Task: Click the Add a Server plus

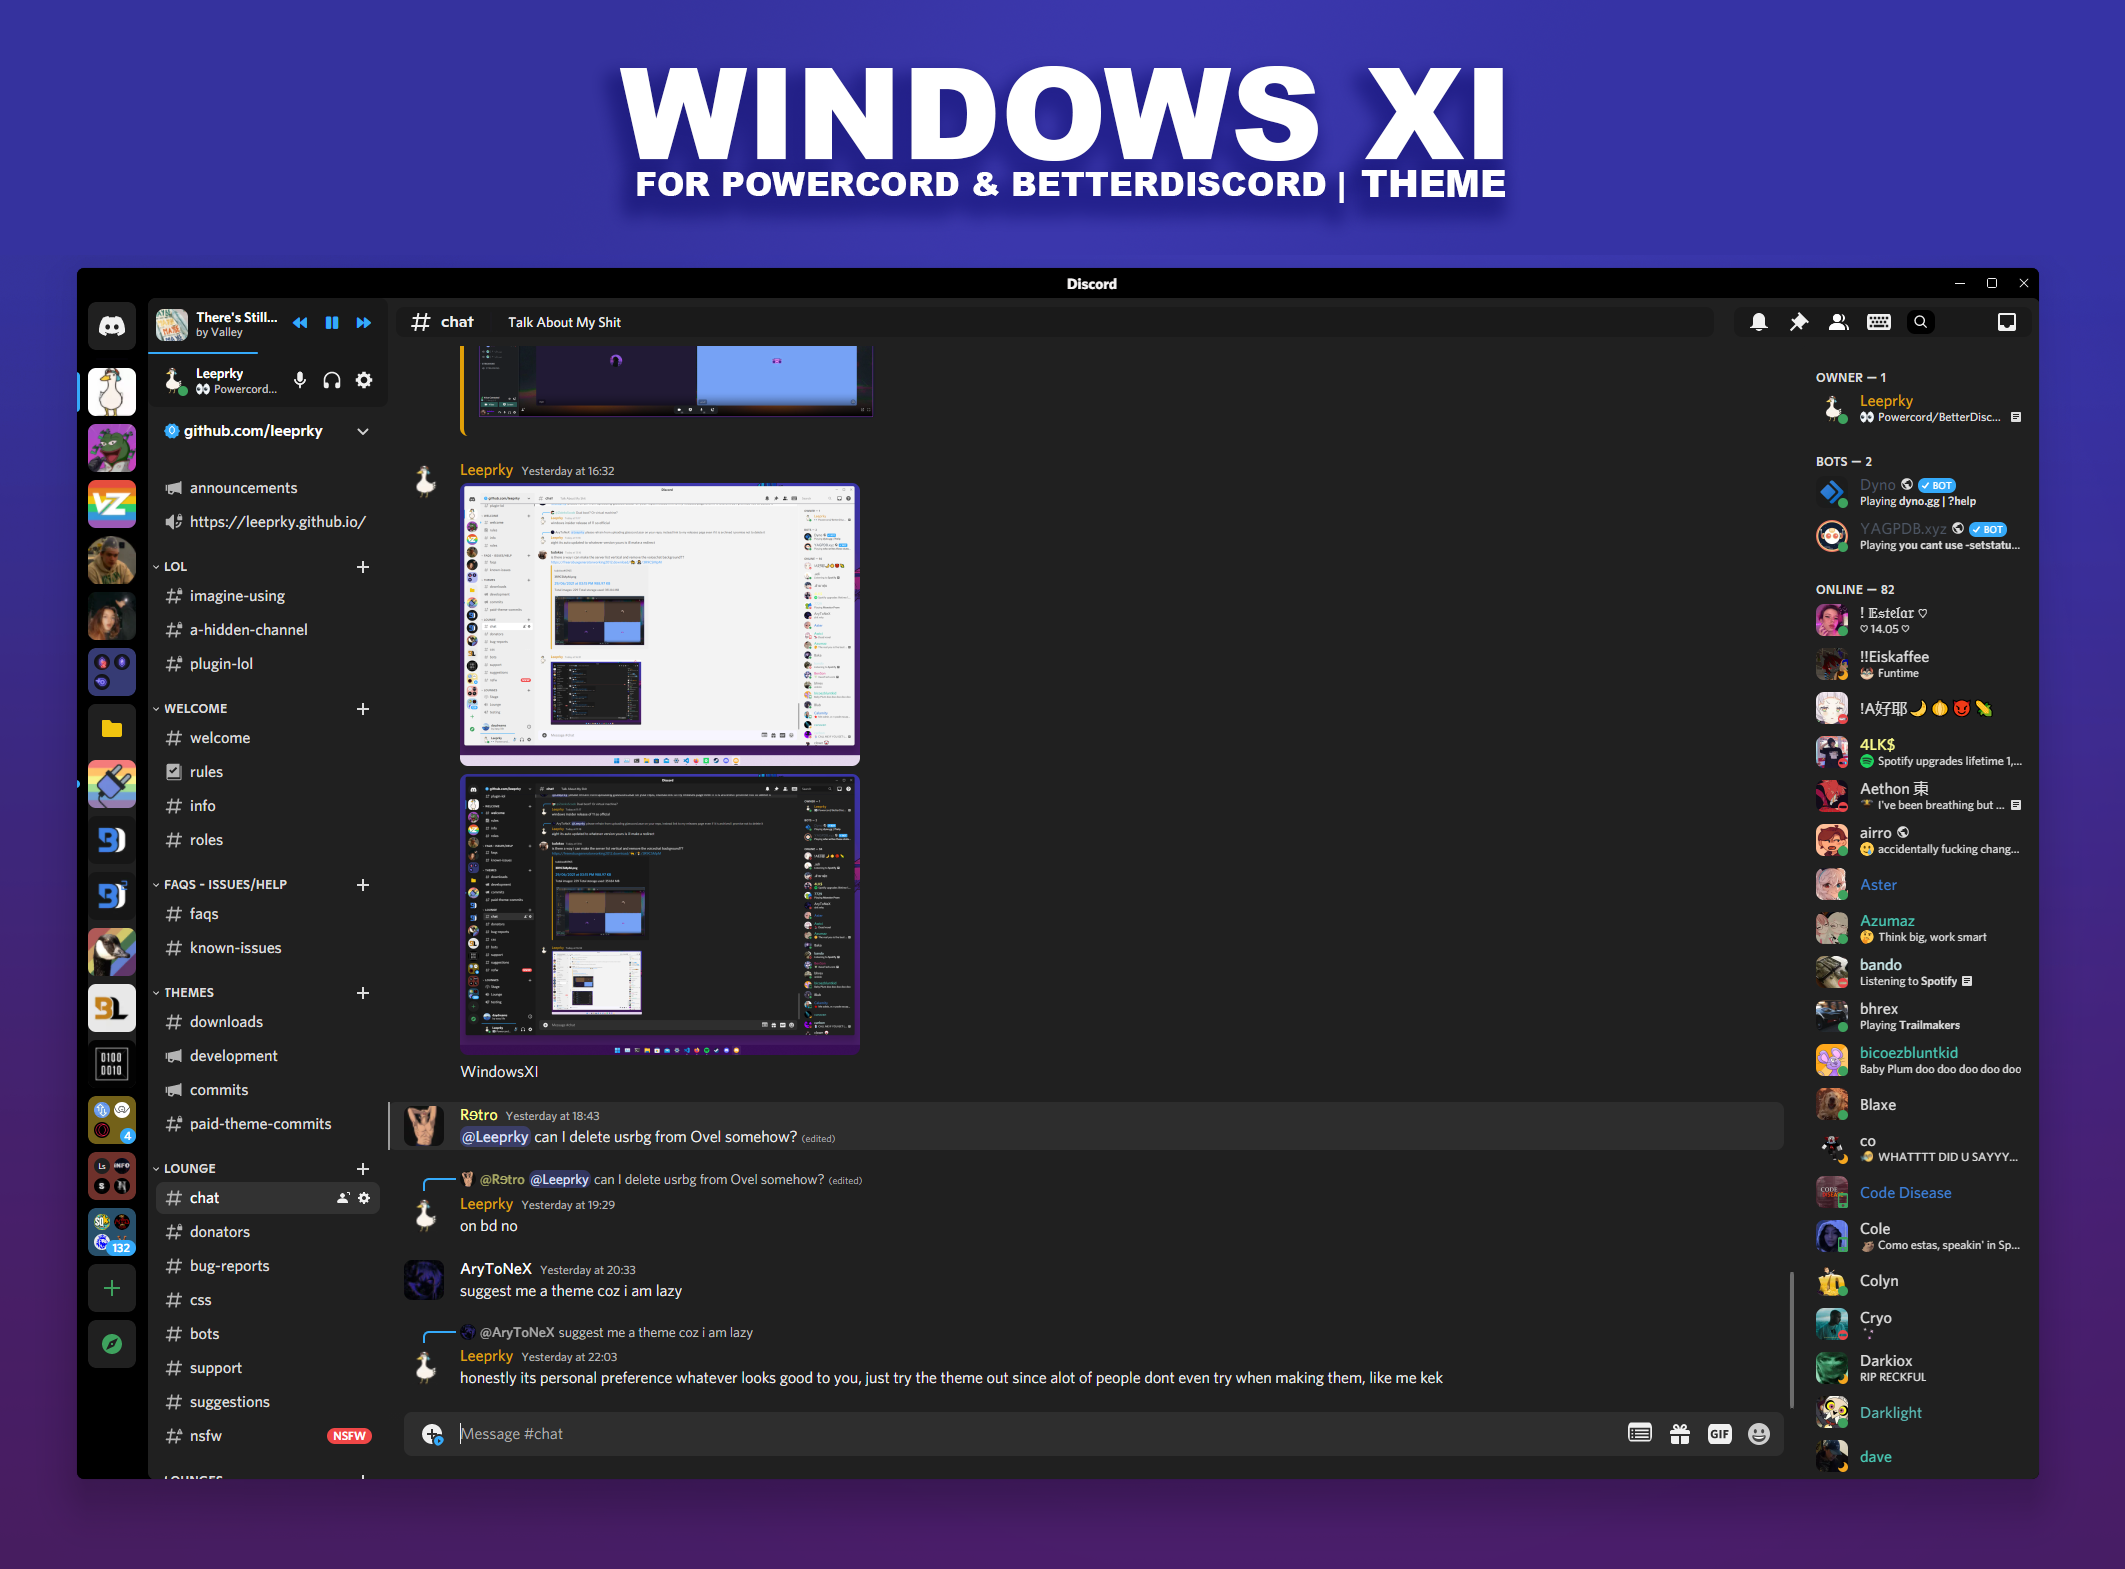Action: click(112, 1288)
